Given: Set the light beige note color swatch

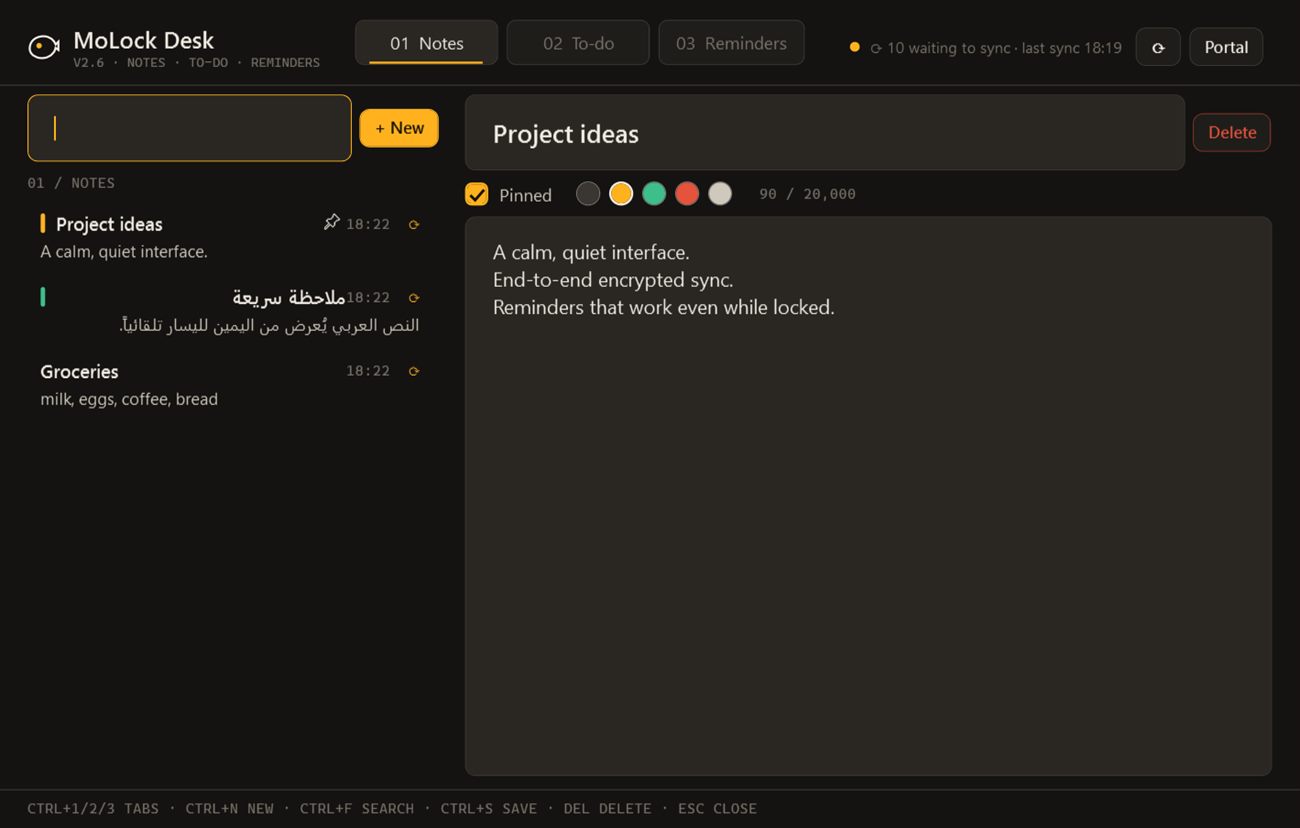Looking at the screenshot, I should [x=720, y=194].
